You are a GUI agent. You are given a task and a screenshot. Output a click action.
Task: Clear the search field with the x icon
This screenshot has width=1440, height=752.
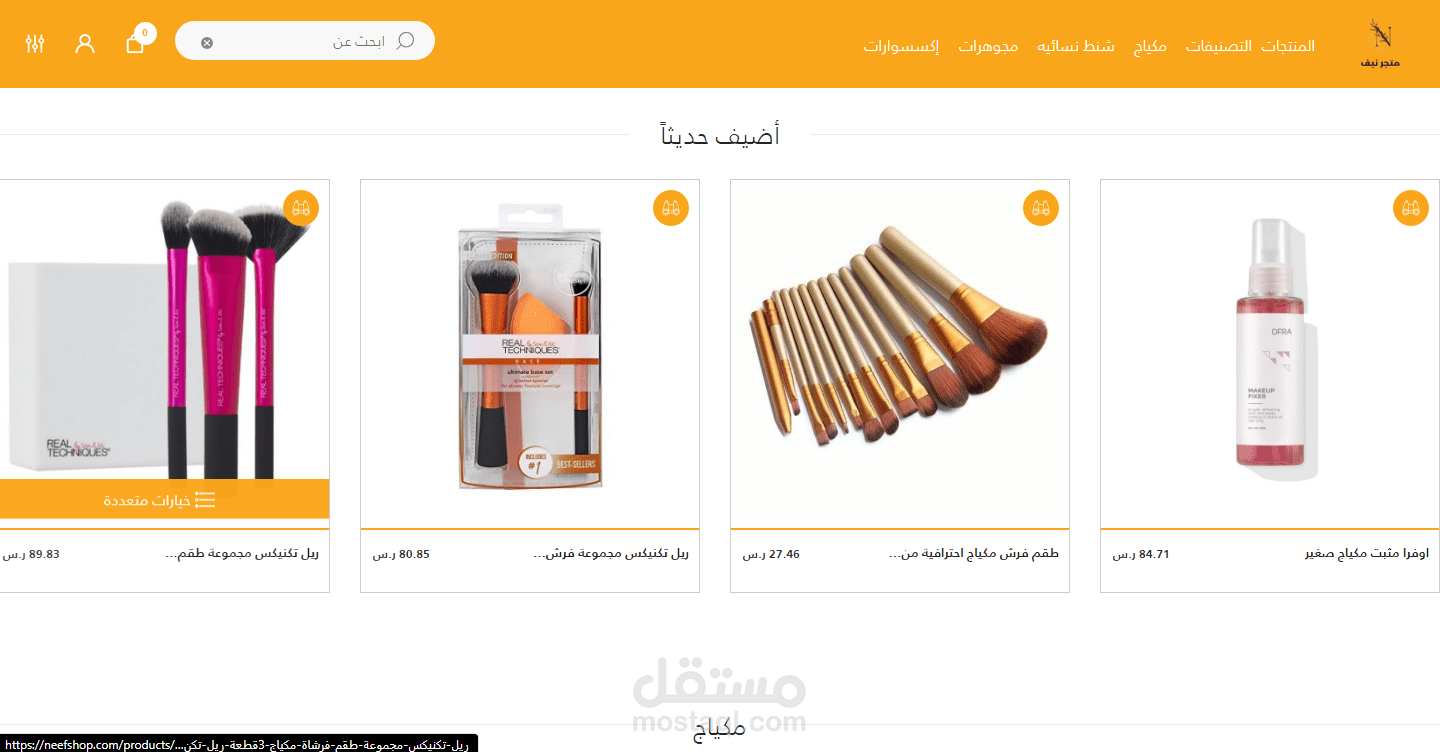point(207,43)
